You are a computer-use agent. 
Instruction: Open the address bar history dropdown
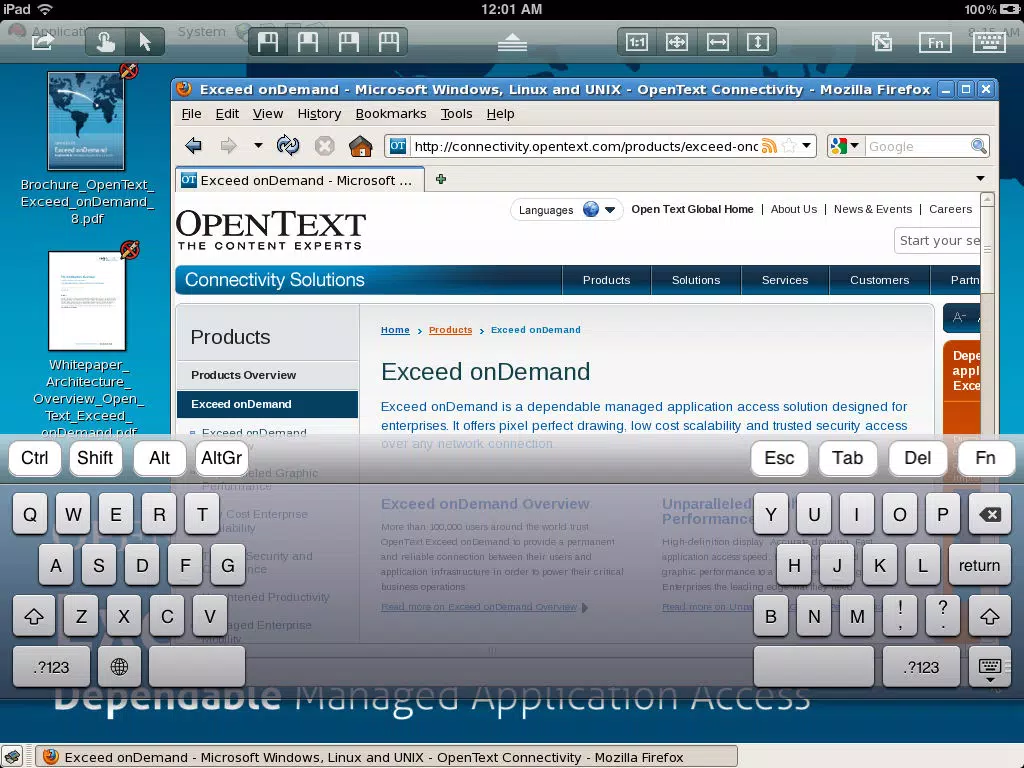tap(807, 146)
